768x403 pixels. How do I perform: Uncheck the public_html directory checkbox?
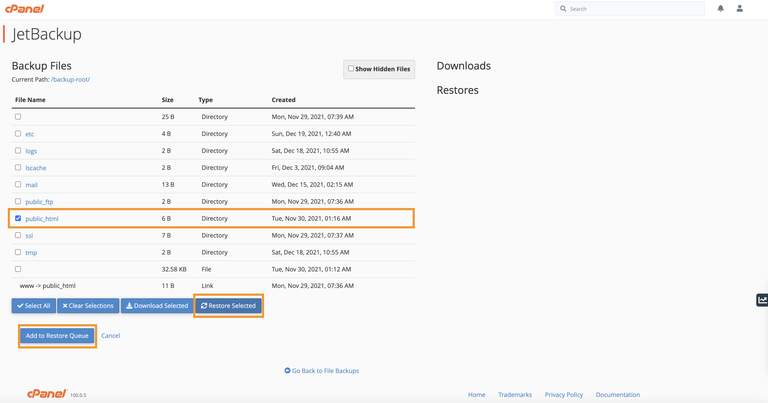click(x=18, y=218)
